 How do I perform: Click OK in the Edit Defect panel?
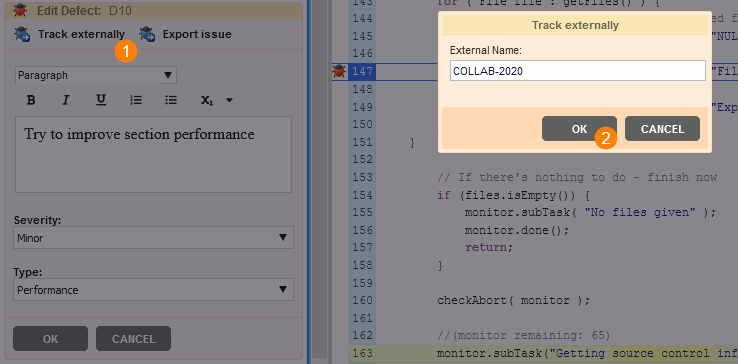[x=50, y=339]
